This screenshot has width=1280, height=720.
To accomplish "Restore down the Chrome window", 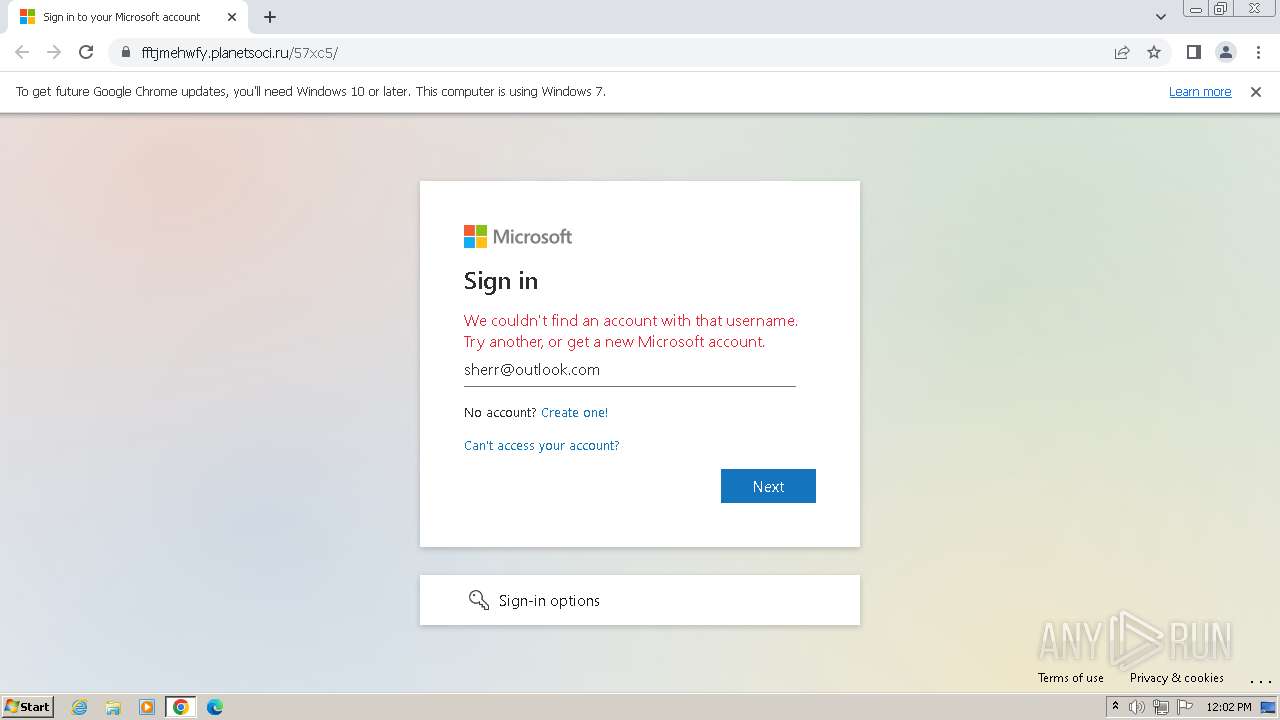I will click(1221, 9).
